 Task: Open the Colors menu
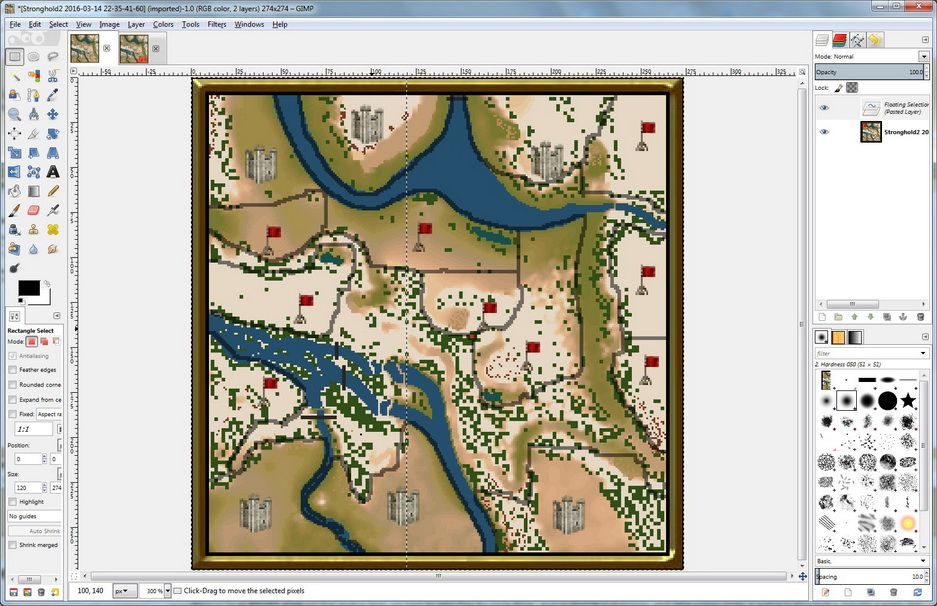tap(163, 24)
